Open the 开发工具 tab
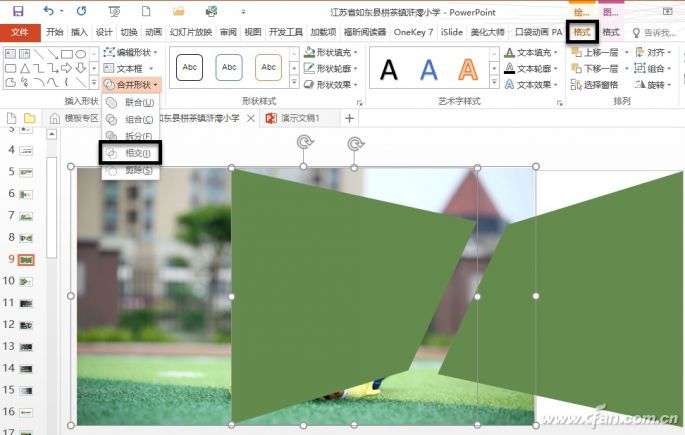 click(x=286, y=32)
